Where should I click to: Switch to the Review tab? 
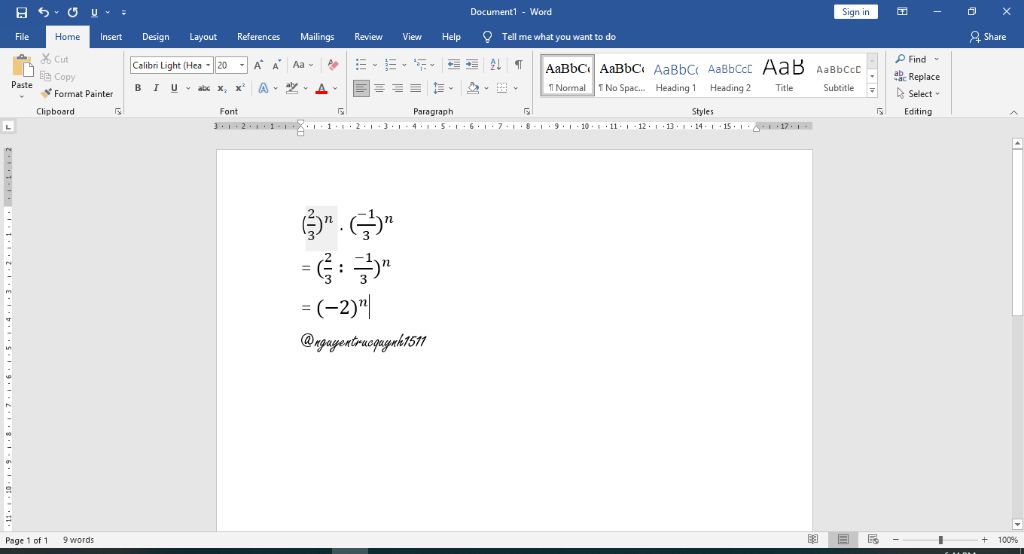pos(368,37)
